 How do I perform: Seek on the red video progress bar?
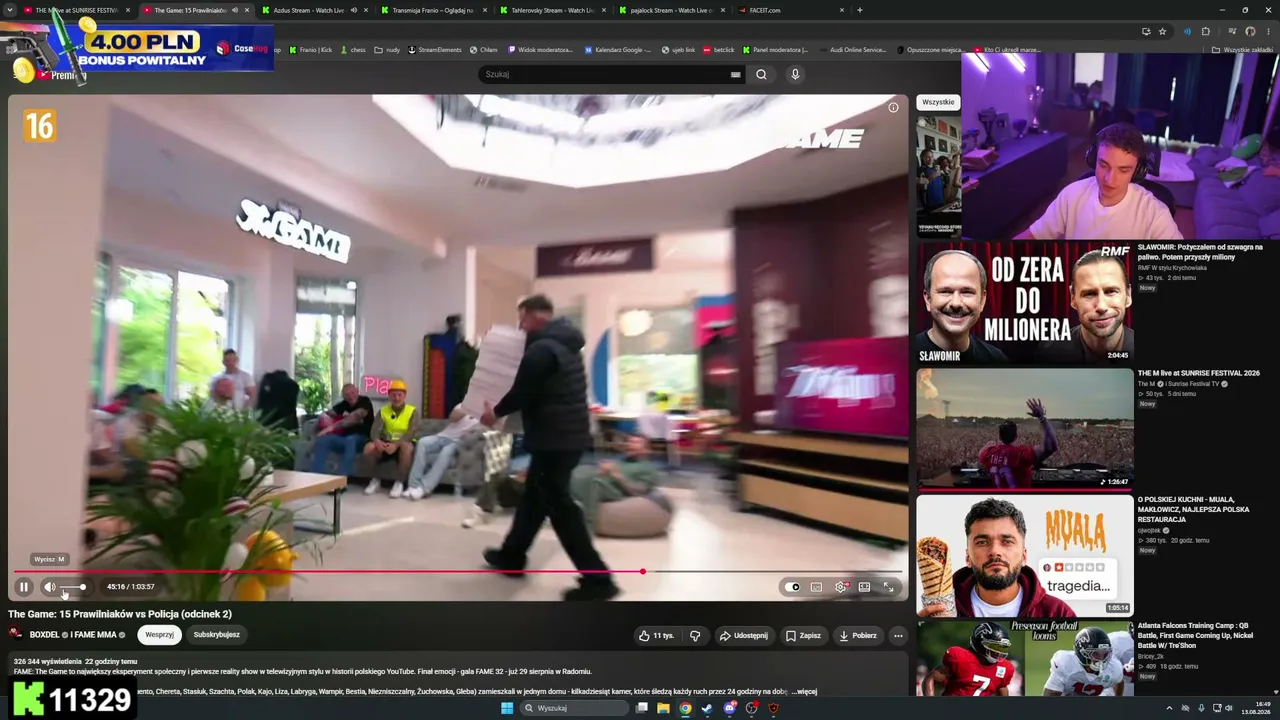458,572
